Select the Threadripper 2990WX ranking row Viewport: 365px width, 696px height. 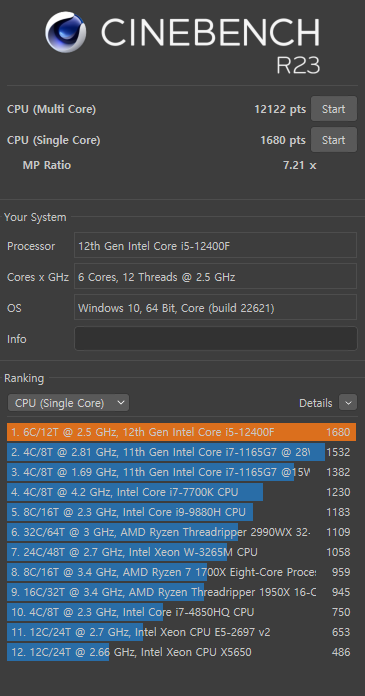tap(181, 532)
